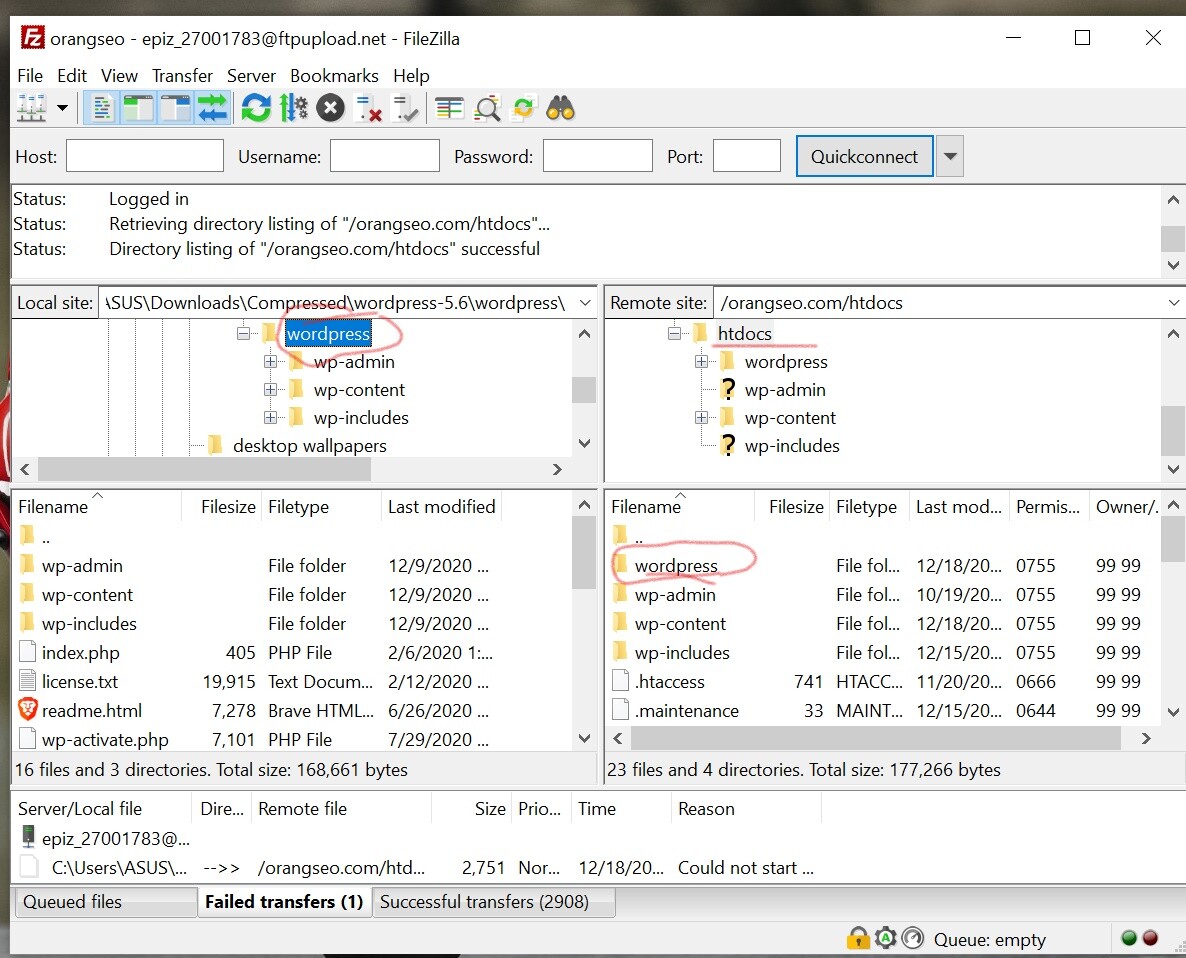Sort local files by Last modified column
This screenshot has height=958, width=1186.
point(442,507)
